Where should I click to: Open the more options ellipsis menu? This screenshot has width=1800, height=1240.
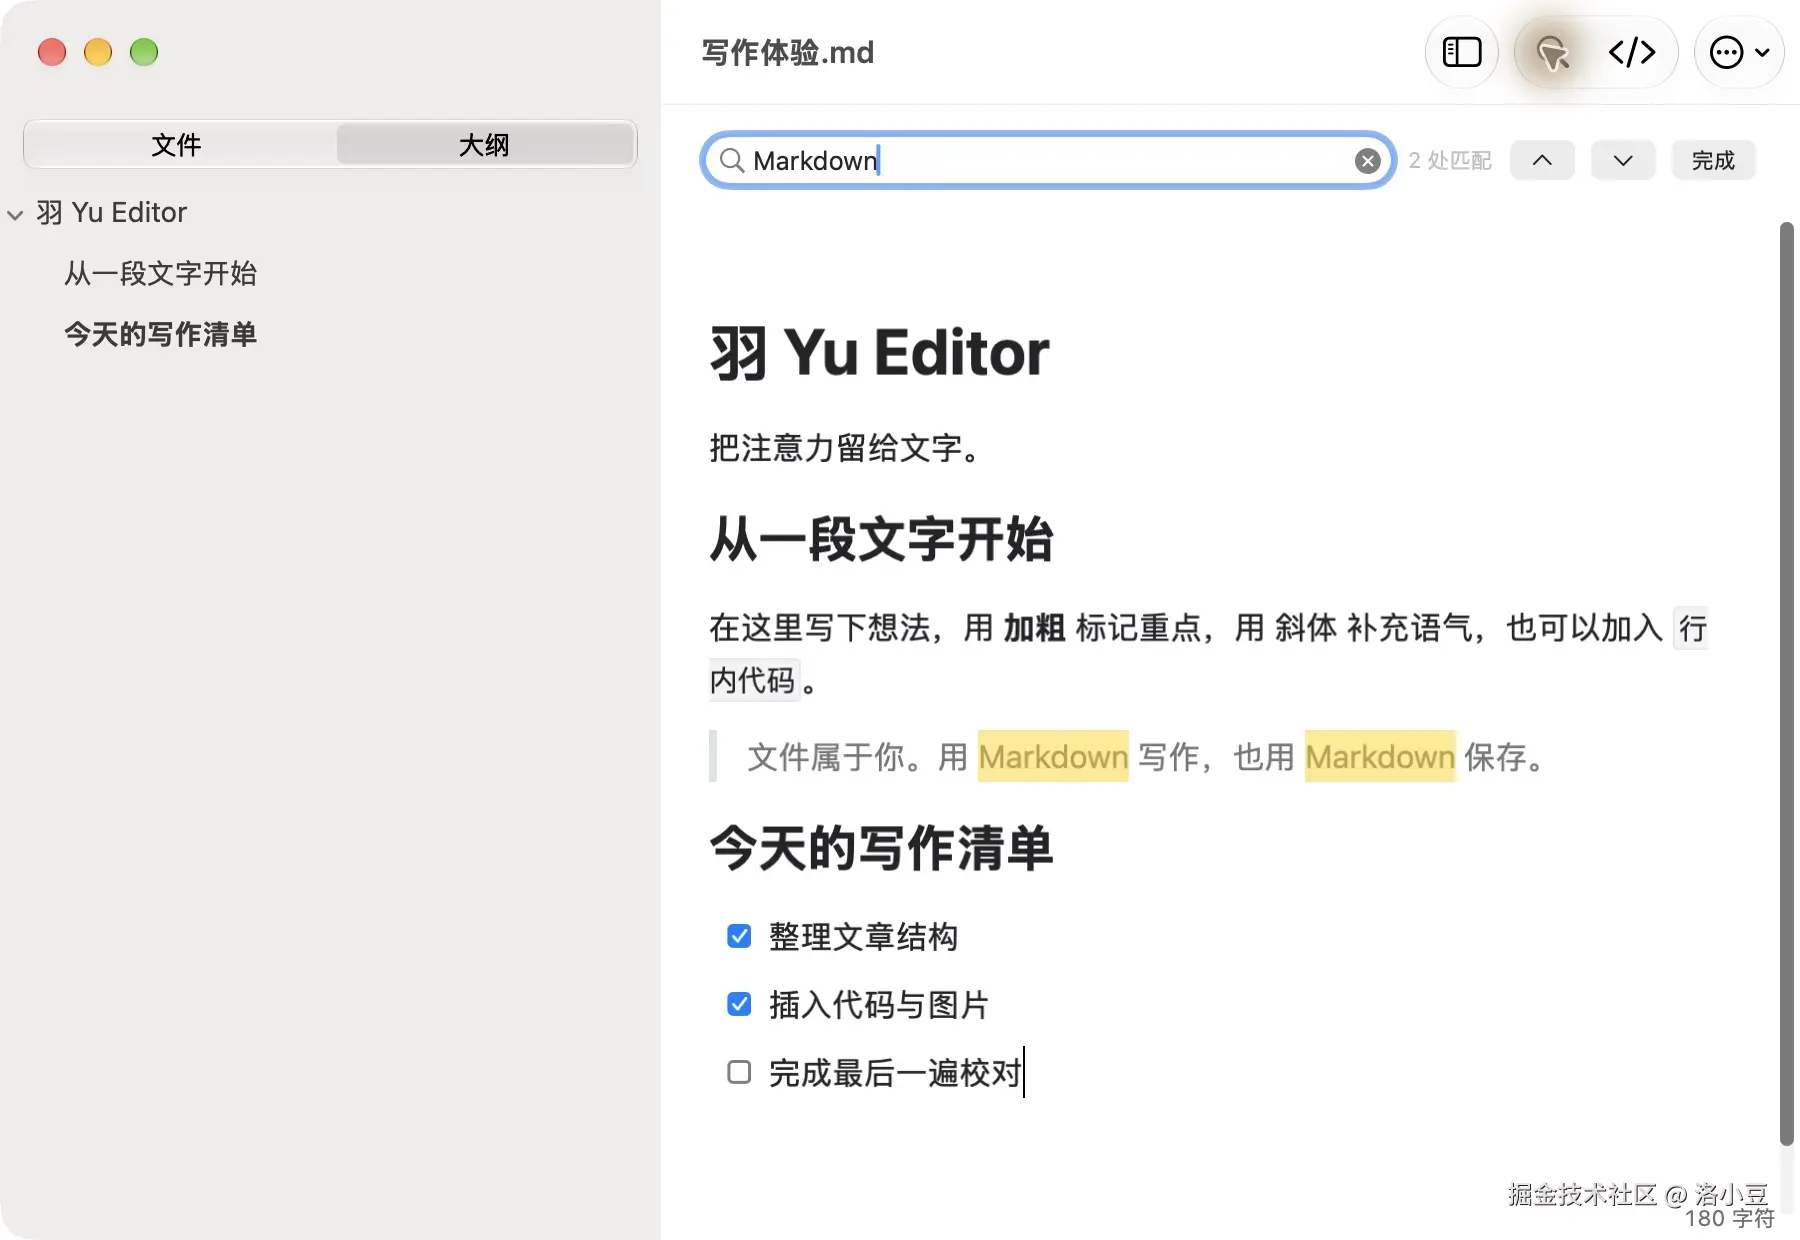click(1739, 52)
